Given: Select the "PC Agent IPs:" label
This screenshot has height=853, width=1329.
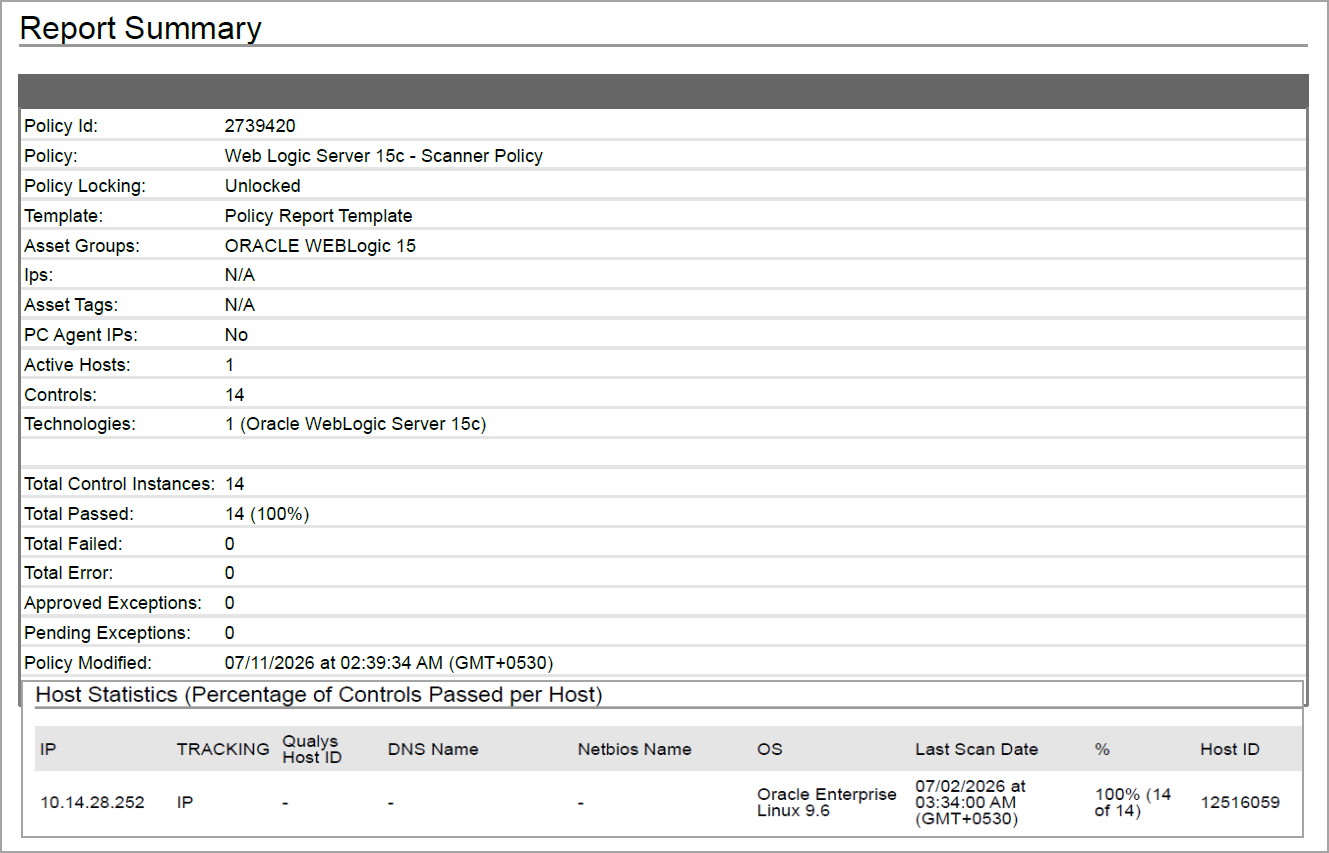Looking at the screenshot, I should point(79,335).
